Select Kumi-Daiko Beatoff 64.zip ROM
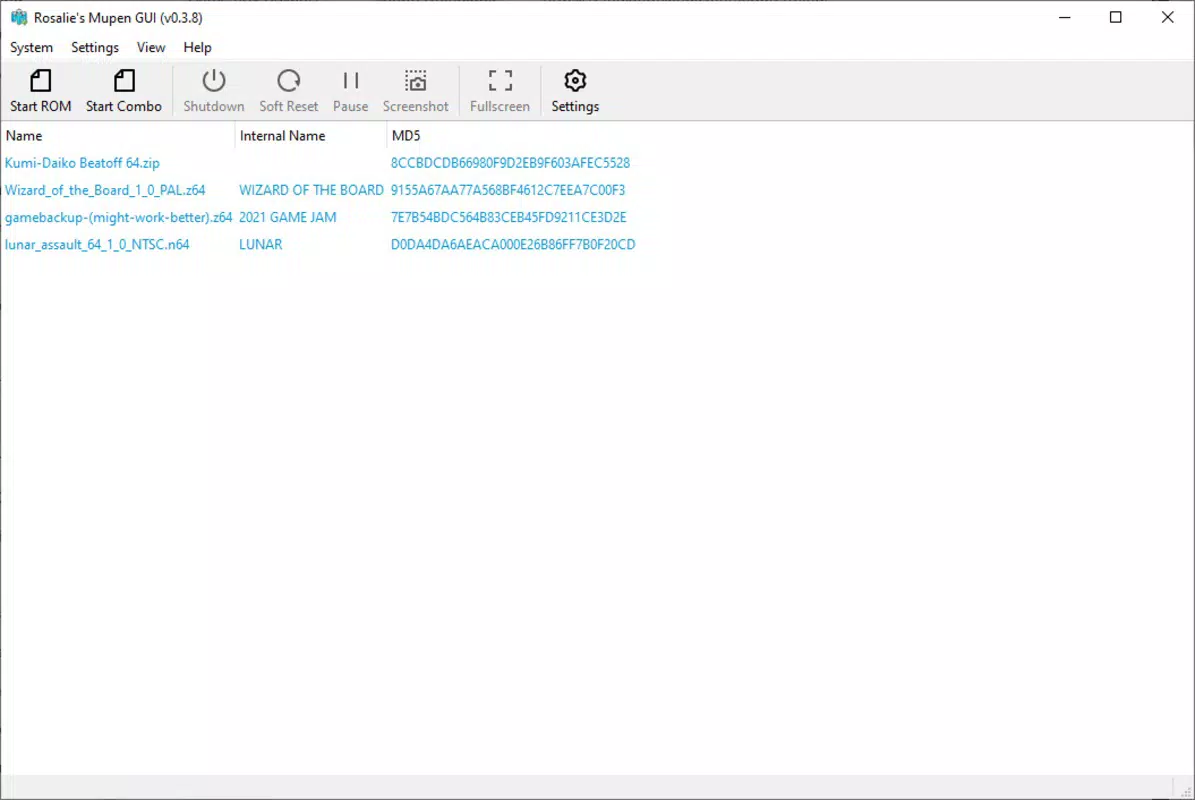 coord(82,163)
